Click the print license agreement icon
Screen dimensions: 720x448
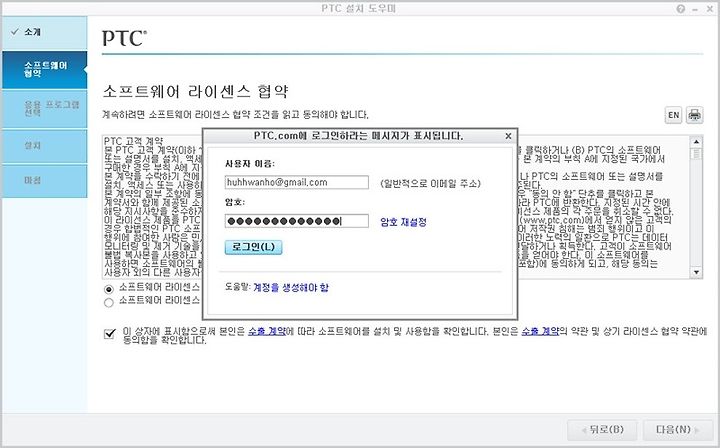[x=694, y=115]
